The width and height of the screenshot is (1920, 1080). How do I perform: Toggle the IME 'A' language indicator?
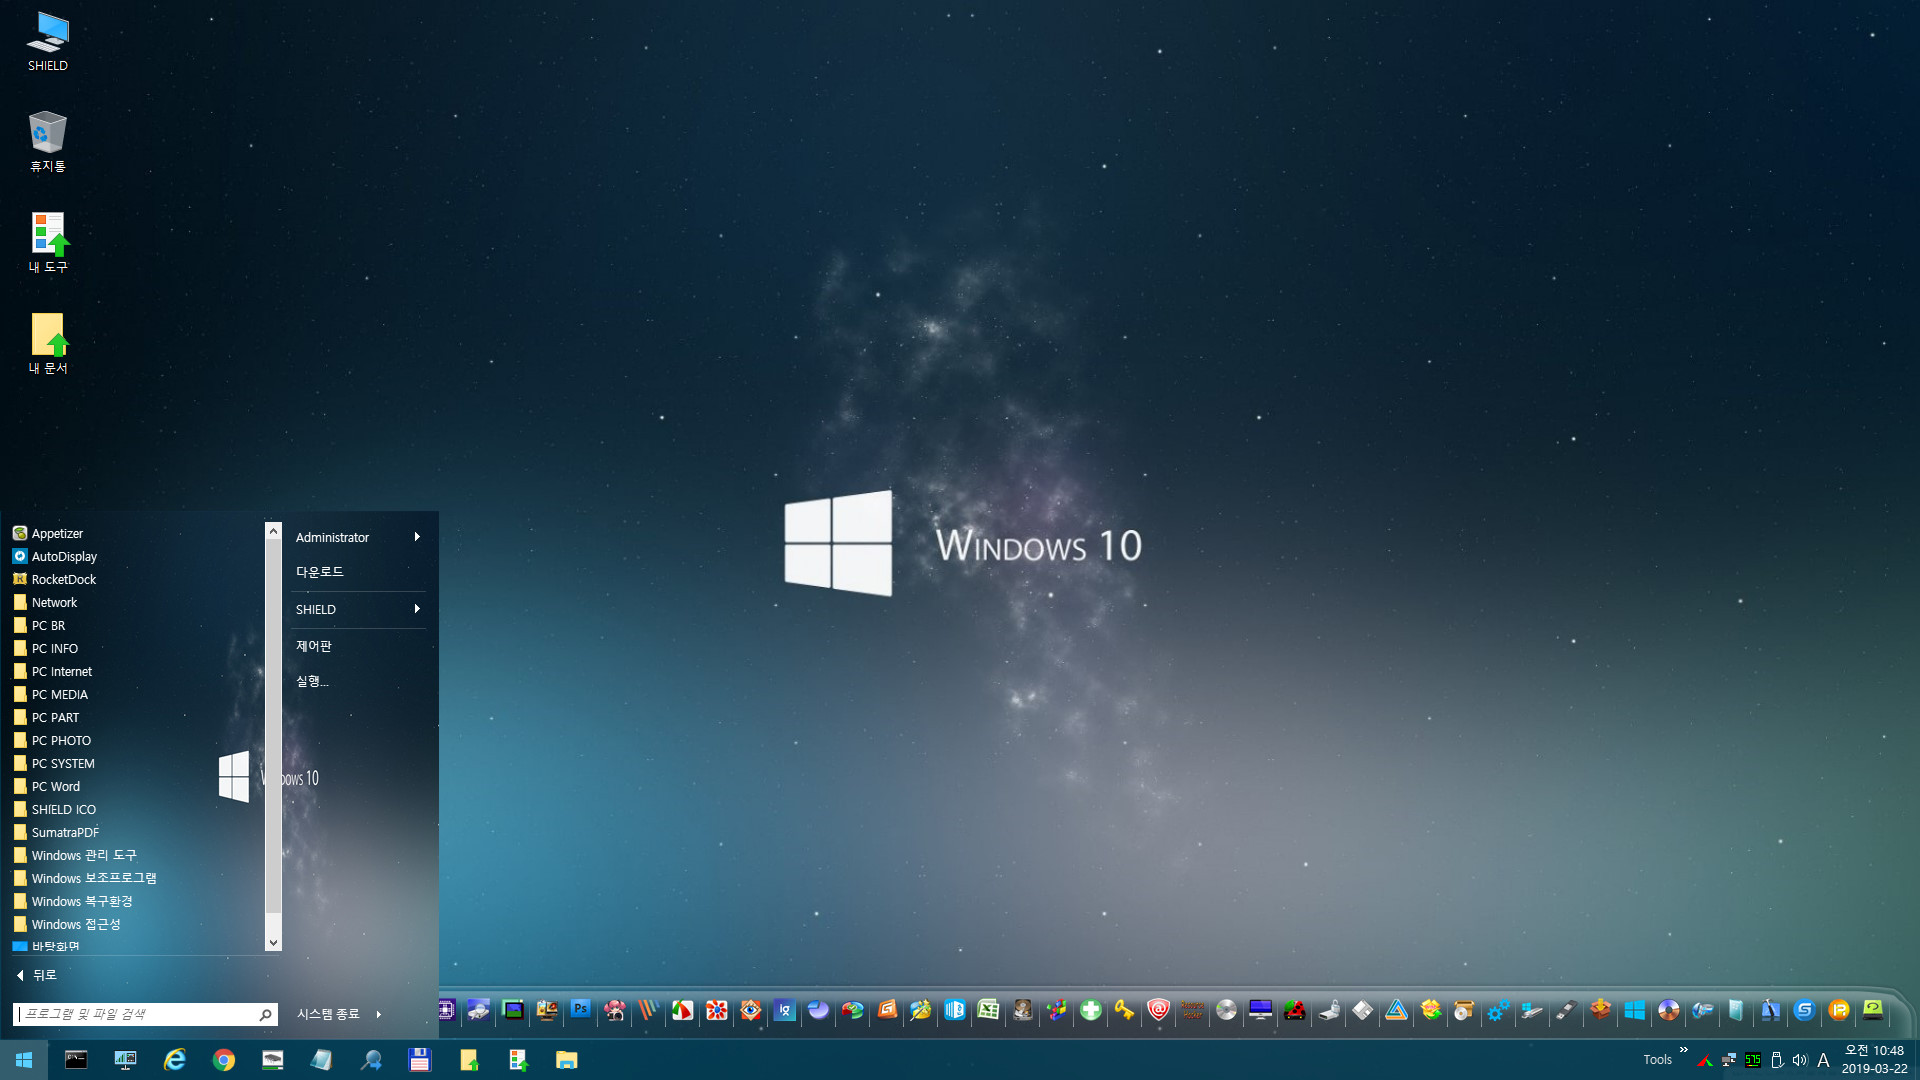click(x=1823, y=1060)
